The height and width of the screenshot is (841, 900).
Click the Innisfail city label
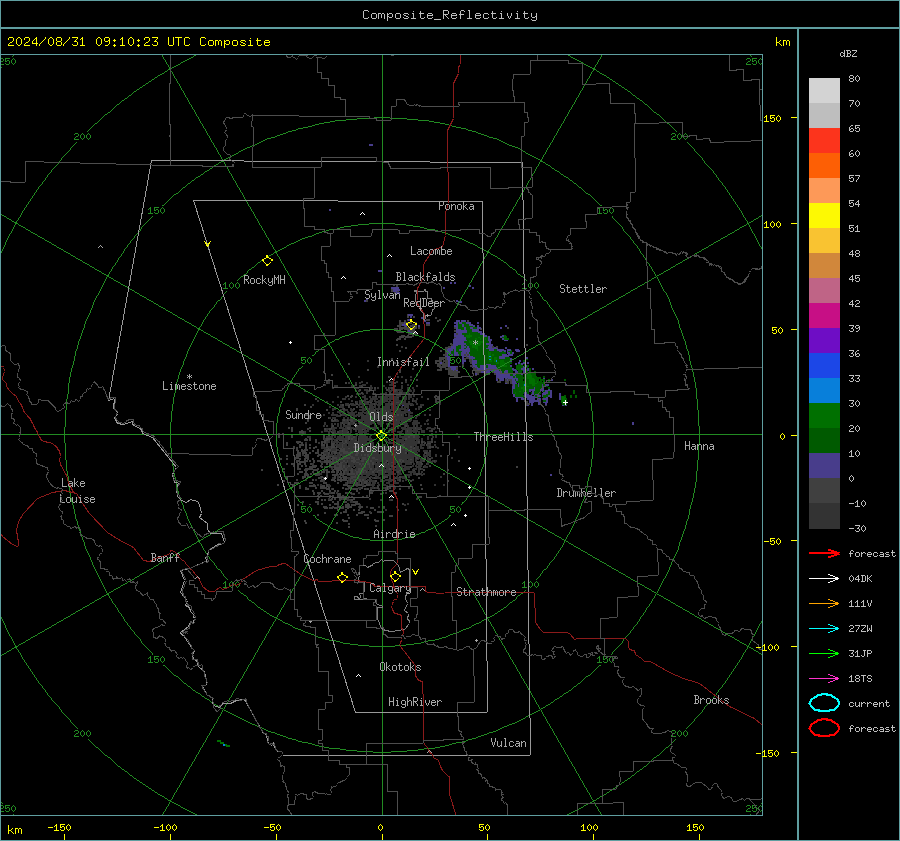pyautogui.click(x=403, y=362)
